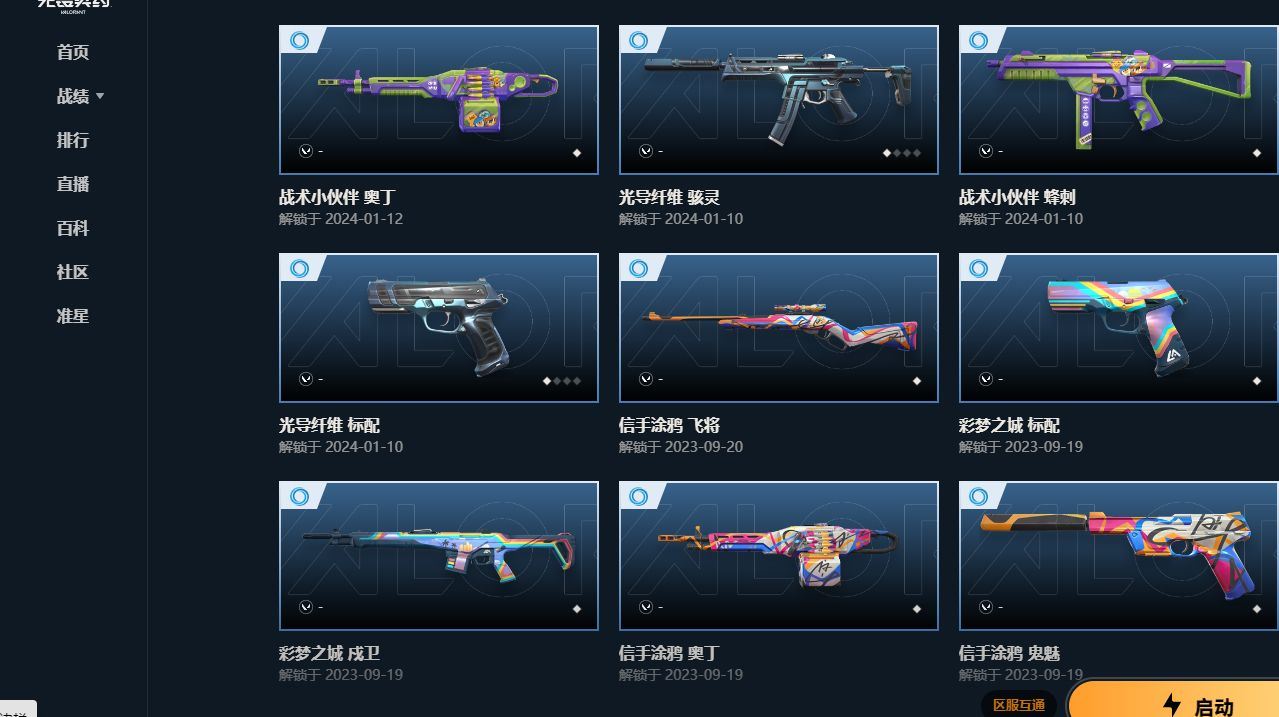Click the lightning bolt icon on 启动 button
1279x717 pixels.
tap(1172, 705)
